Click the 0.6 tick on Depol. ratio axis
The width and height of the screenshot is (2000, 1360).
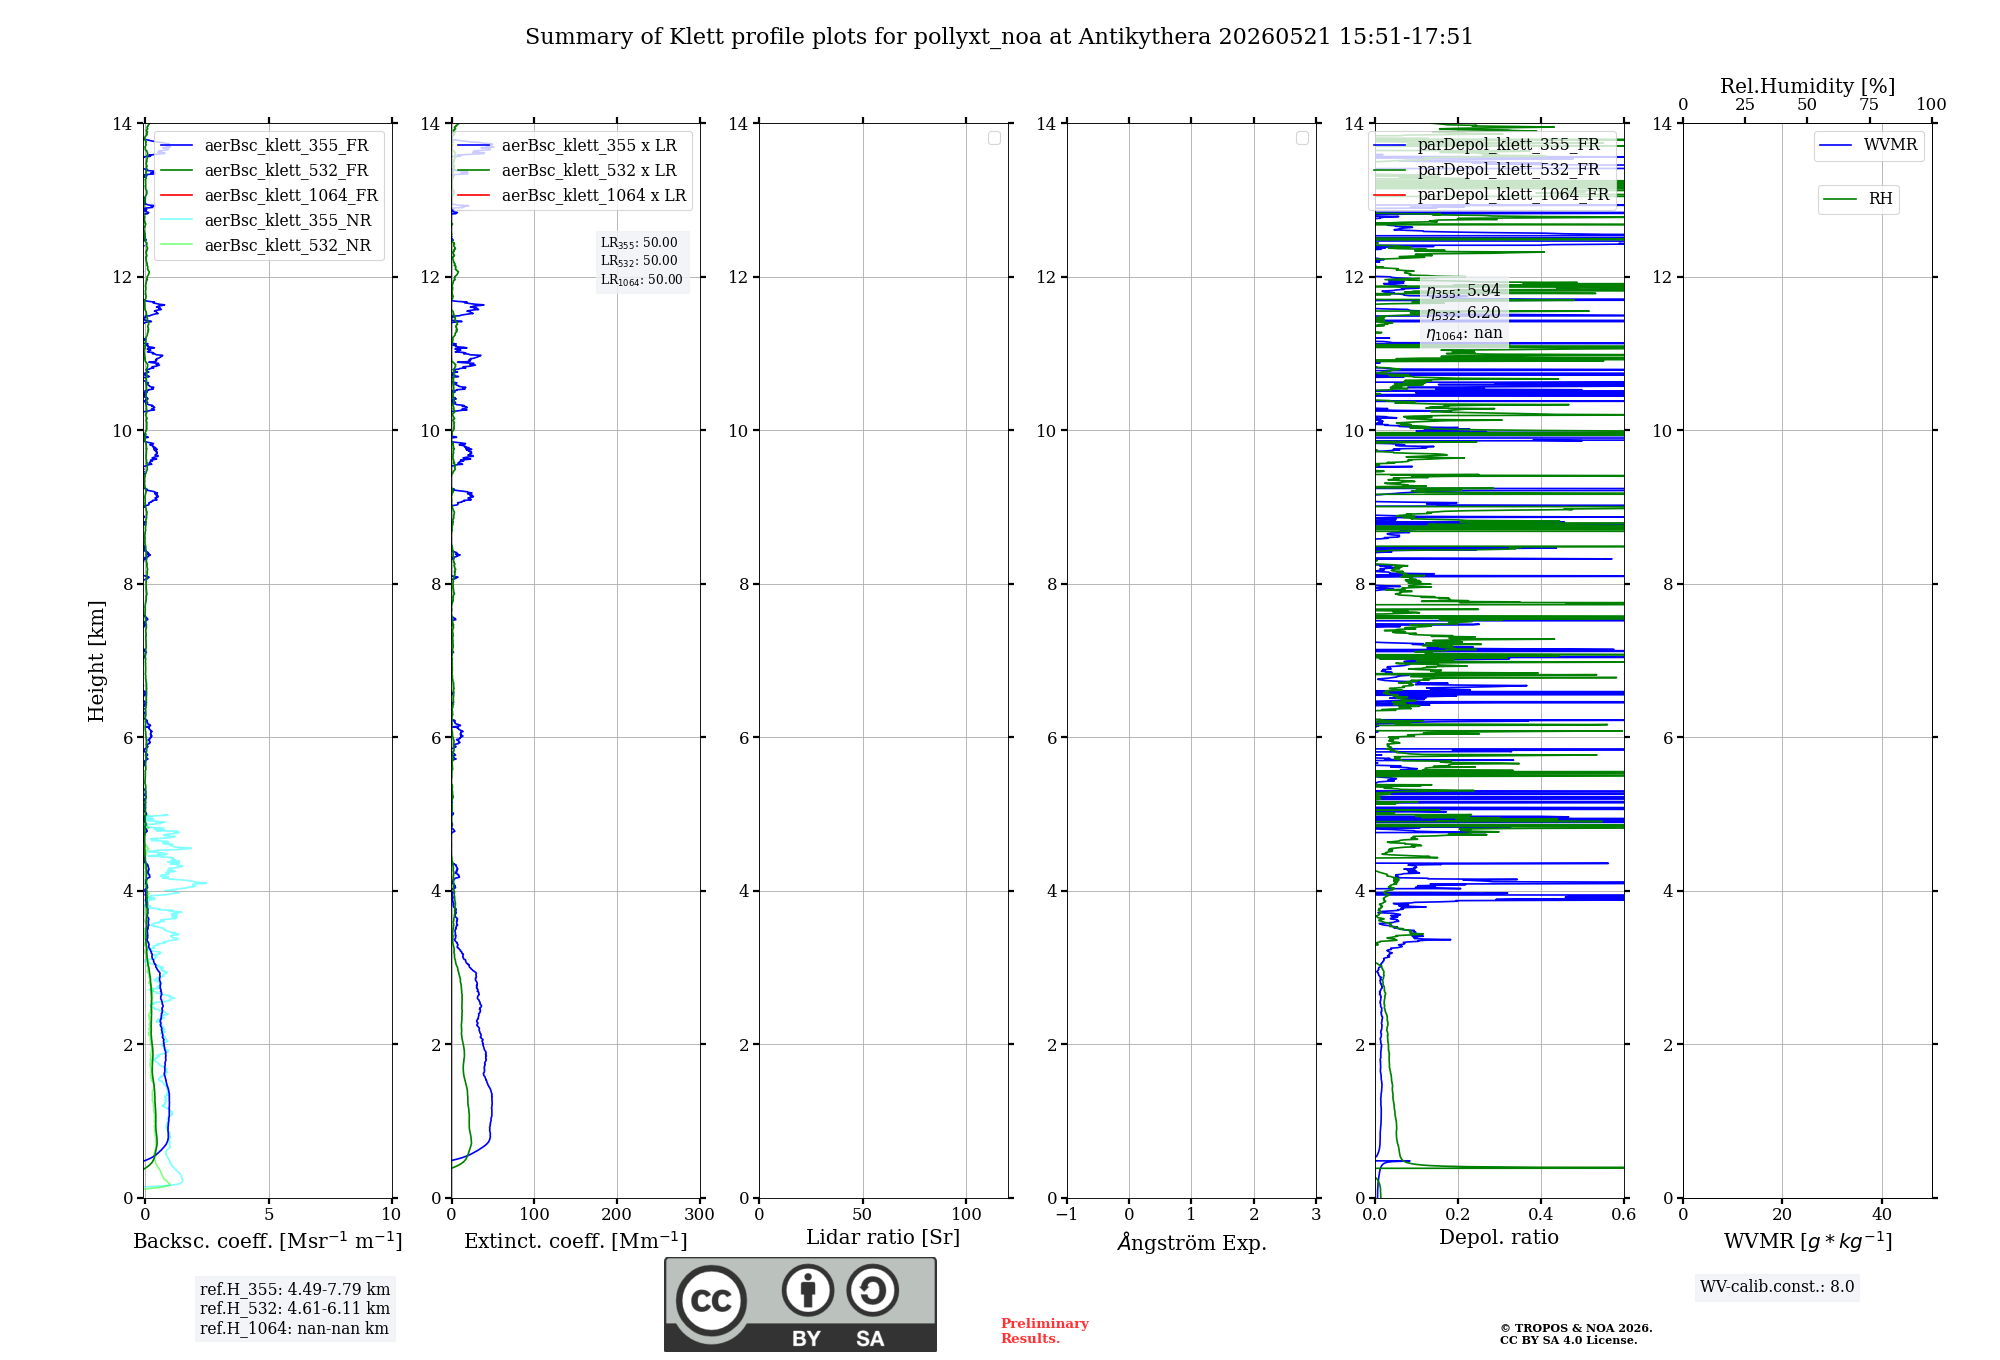click(1624, 1215)
